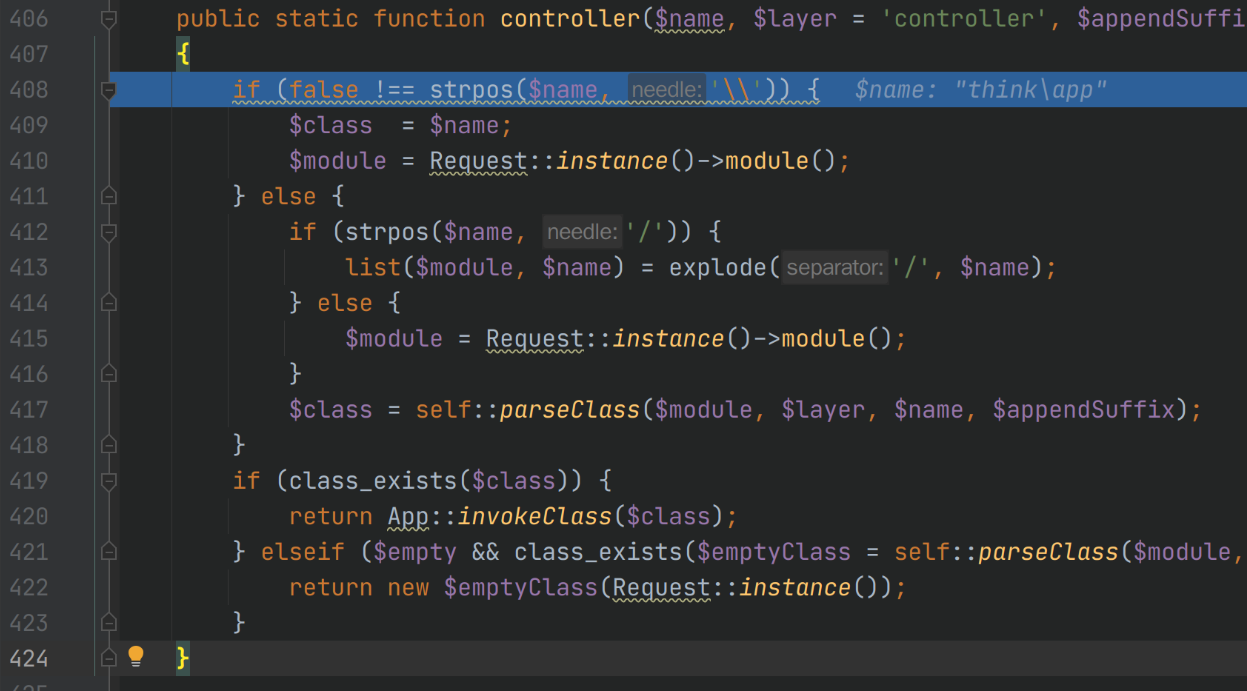Click the underlined App class on line 420
This screenshot has height=691, width=1247.
(x=408, y=516)
